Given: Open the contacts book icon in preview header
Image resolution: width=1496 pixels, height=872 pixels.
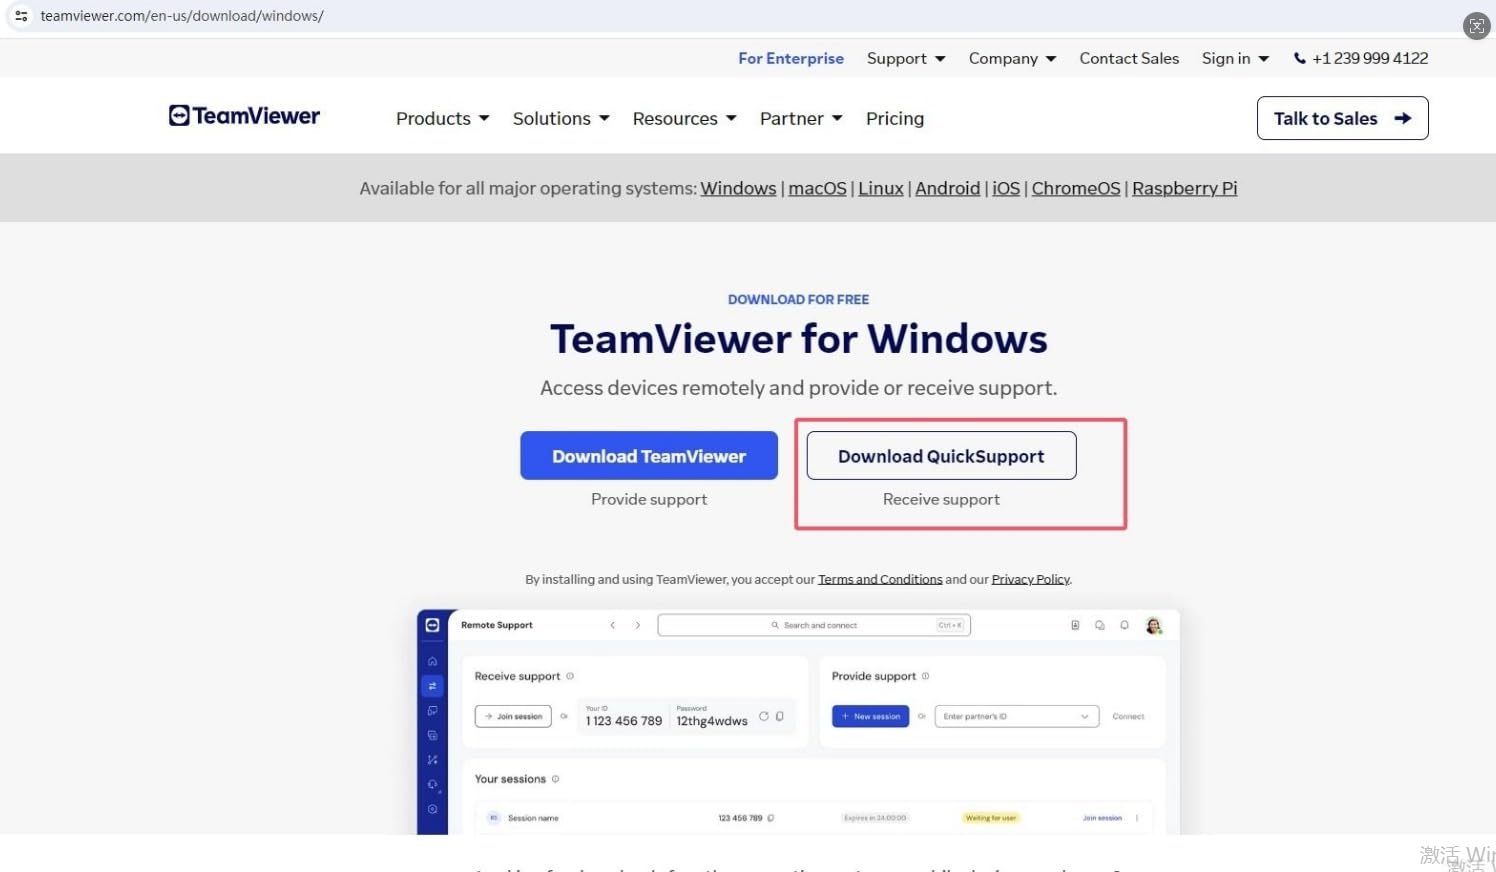Looking at the screenshot, I should point(1075,625).
